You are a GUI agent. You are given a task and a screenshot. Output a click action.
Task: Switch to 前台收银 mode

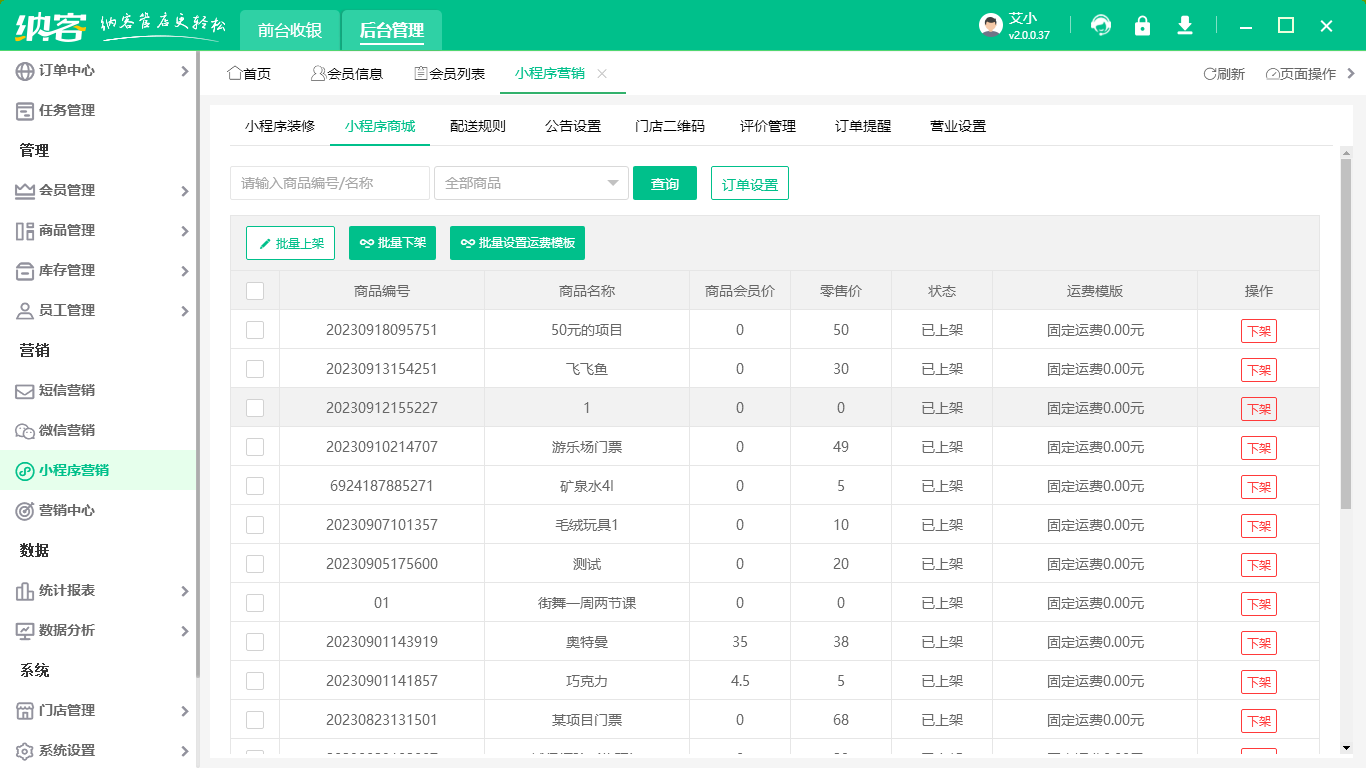288,30
